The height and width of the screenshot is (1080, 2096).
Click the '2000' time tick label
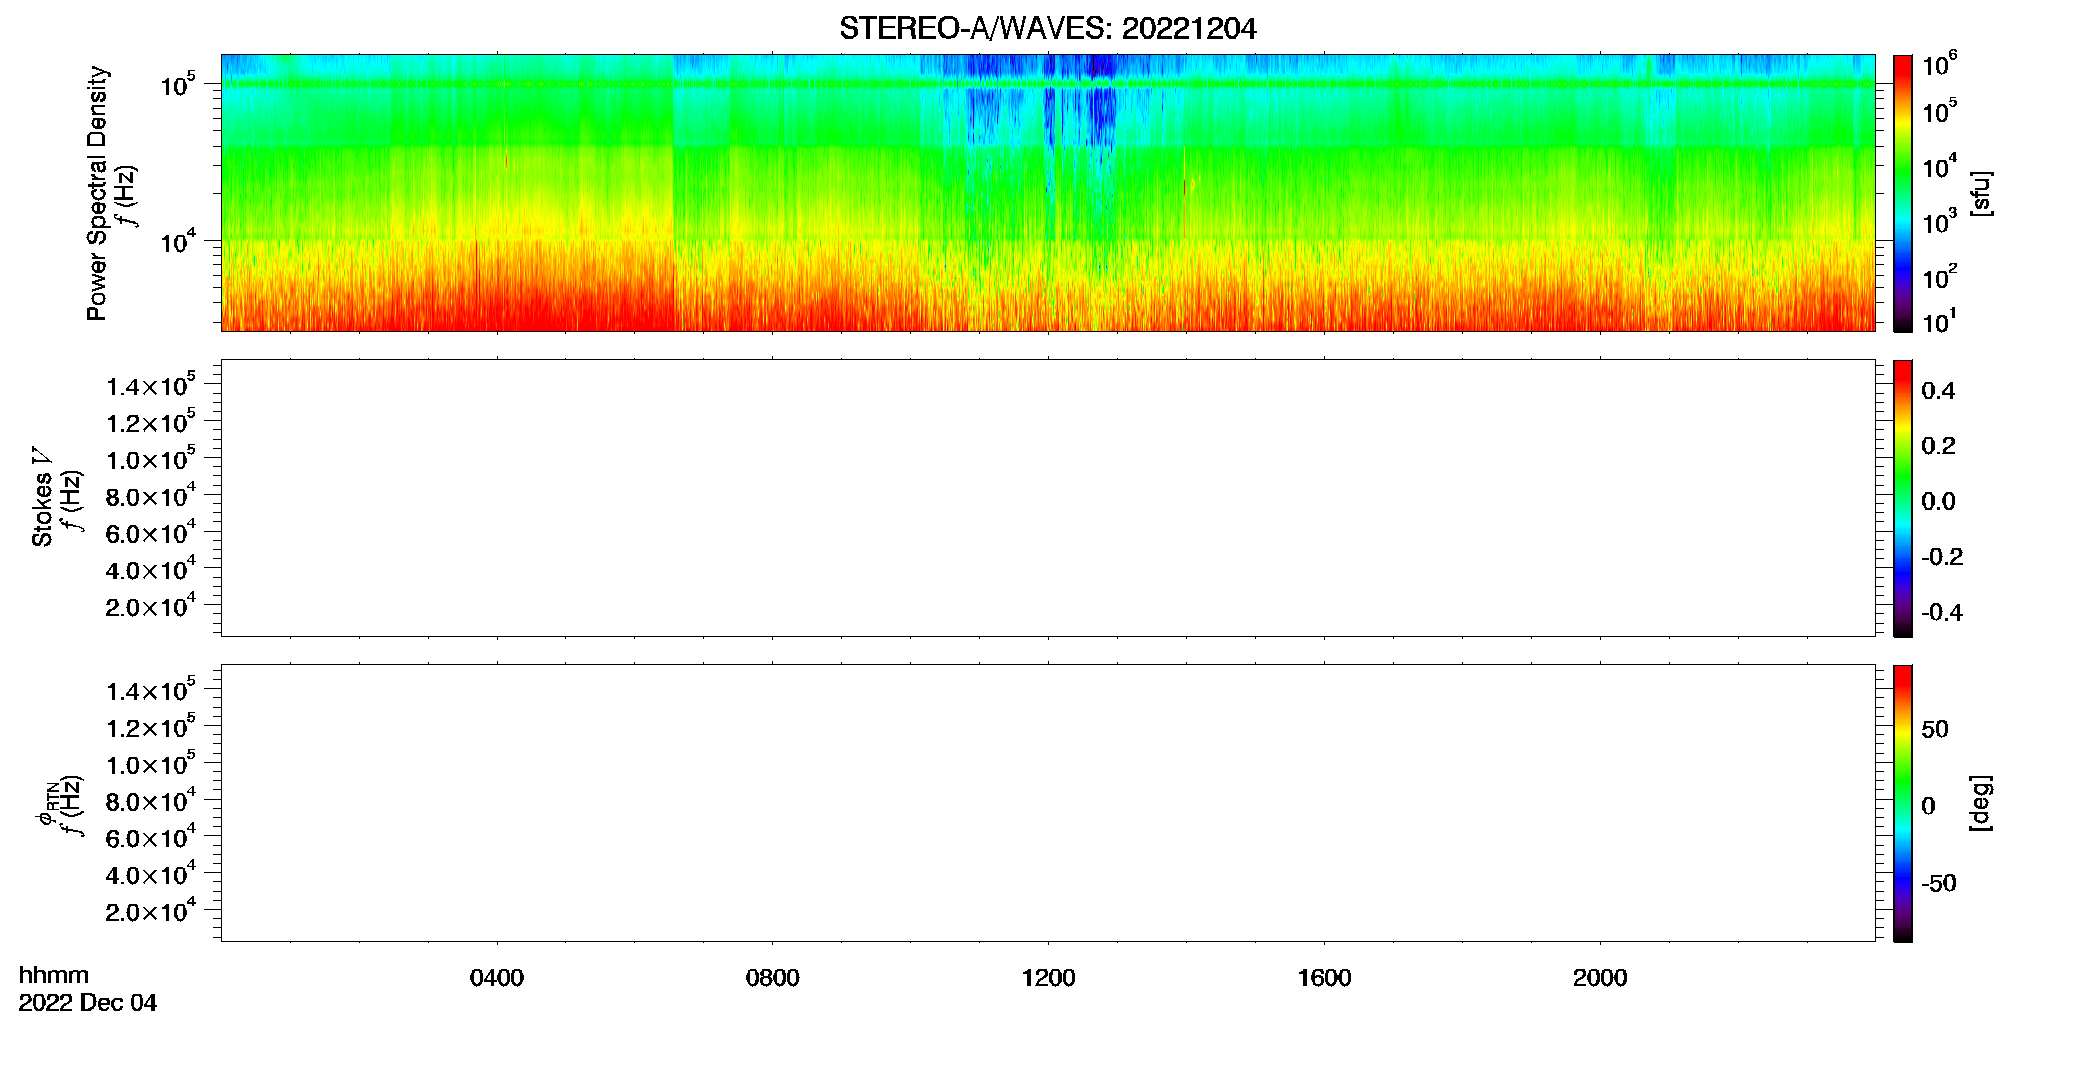click(1600, 978)
